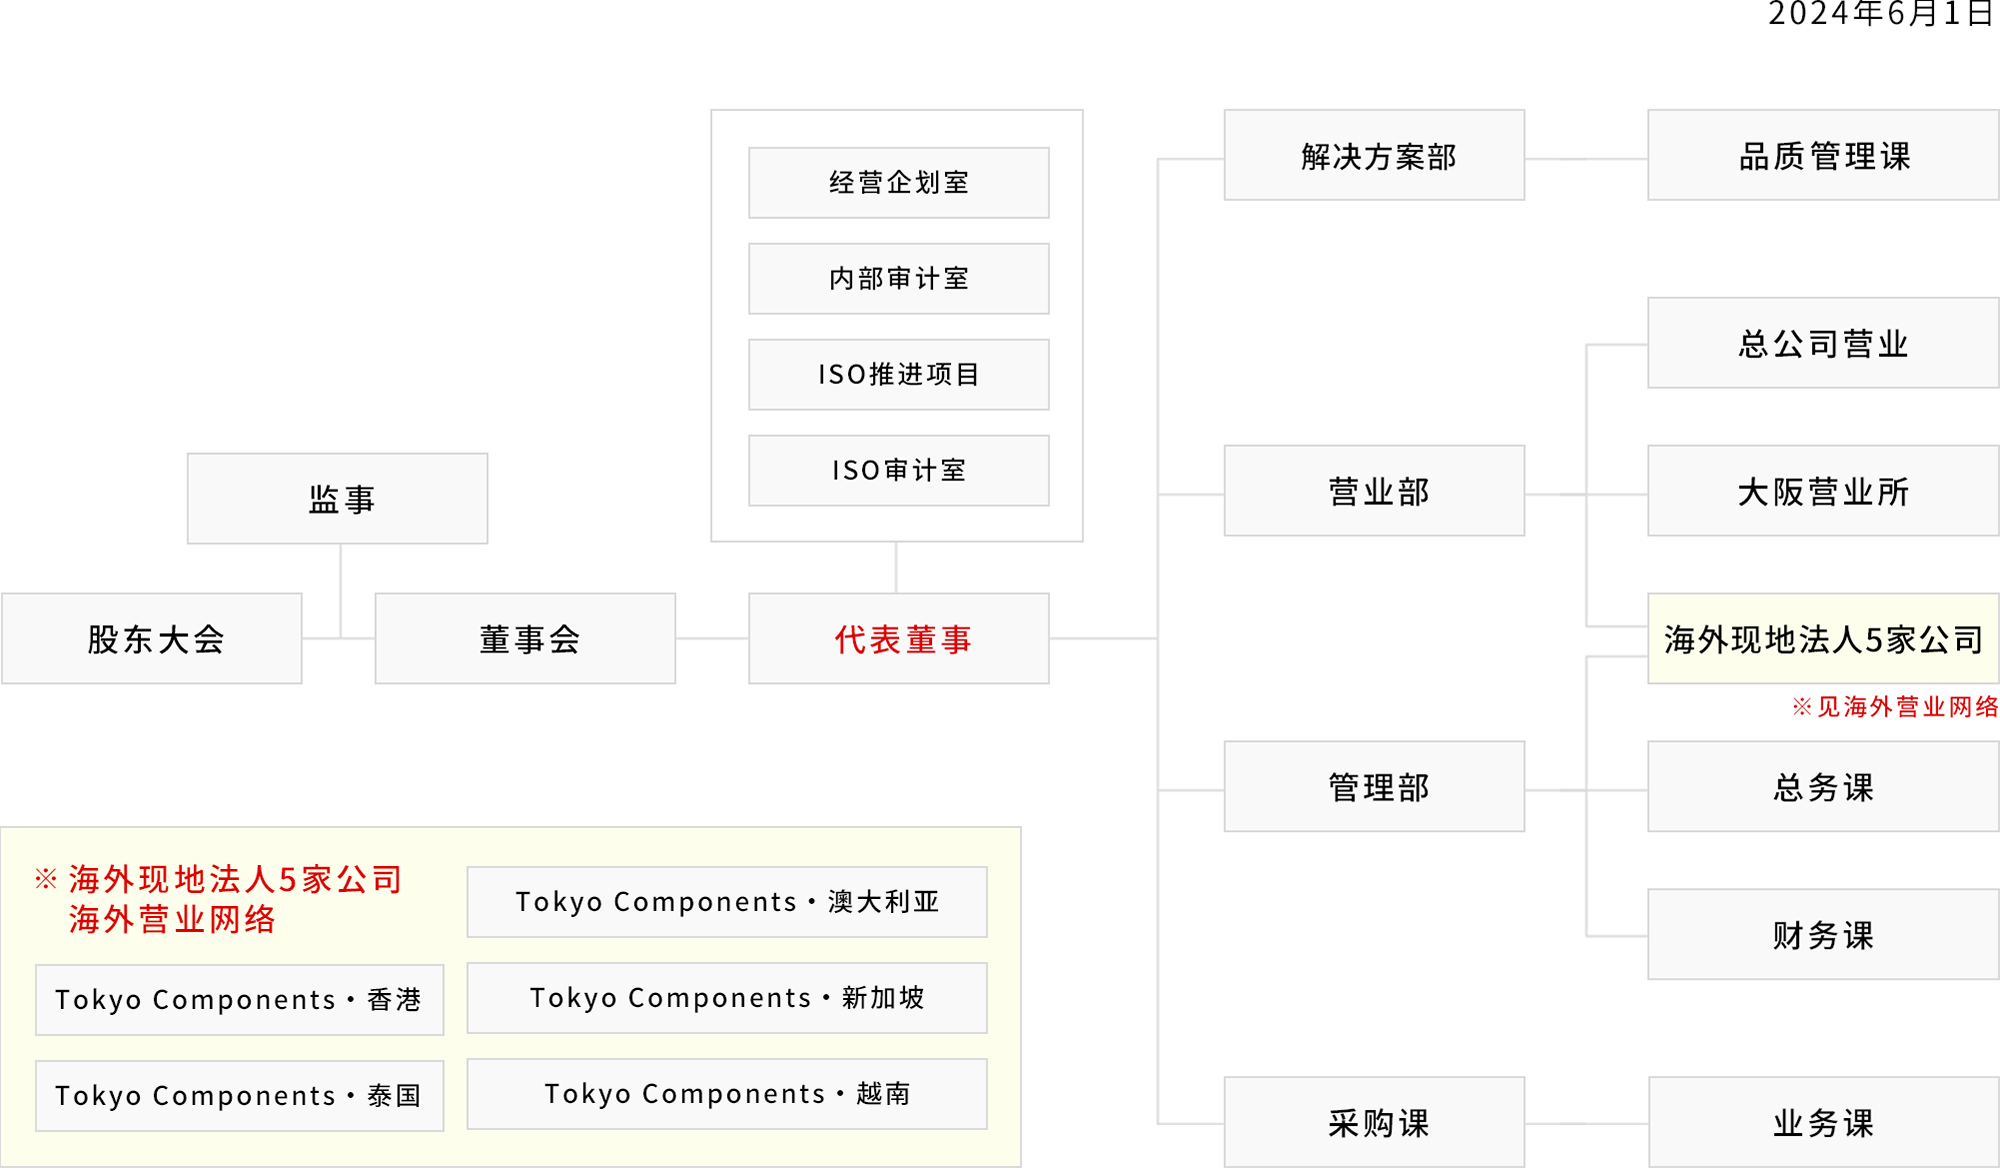This screenshot has width=2000, height=1168.
Task: Click the ISO推进项目 box
Action: pos(899,375)
